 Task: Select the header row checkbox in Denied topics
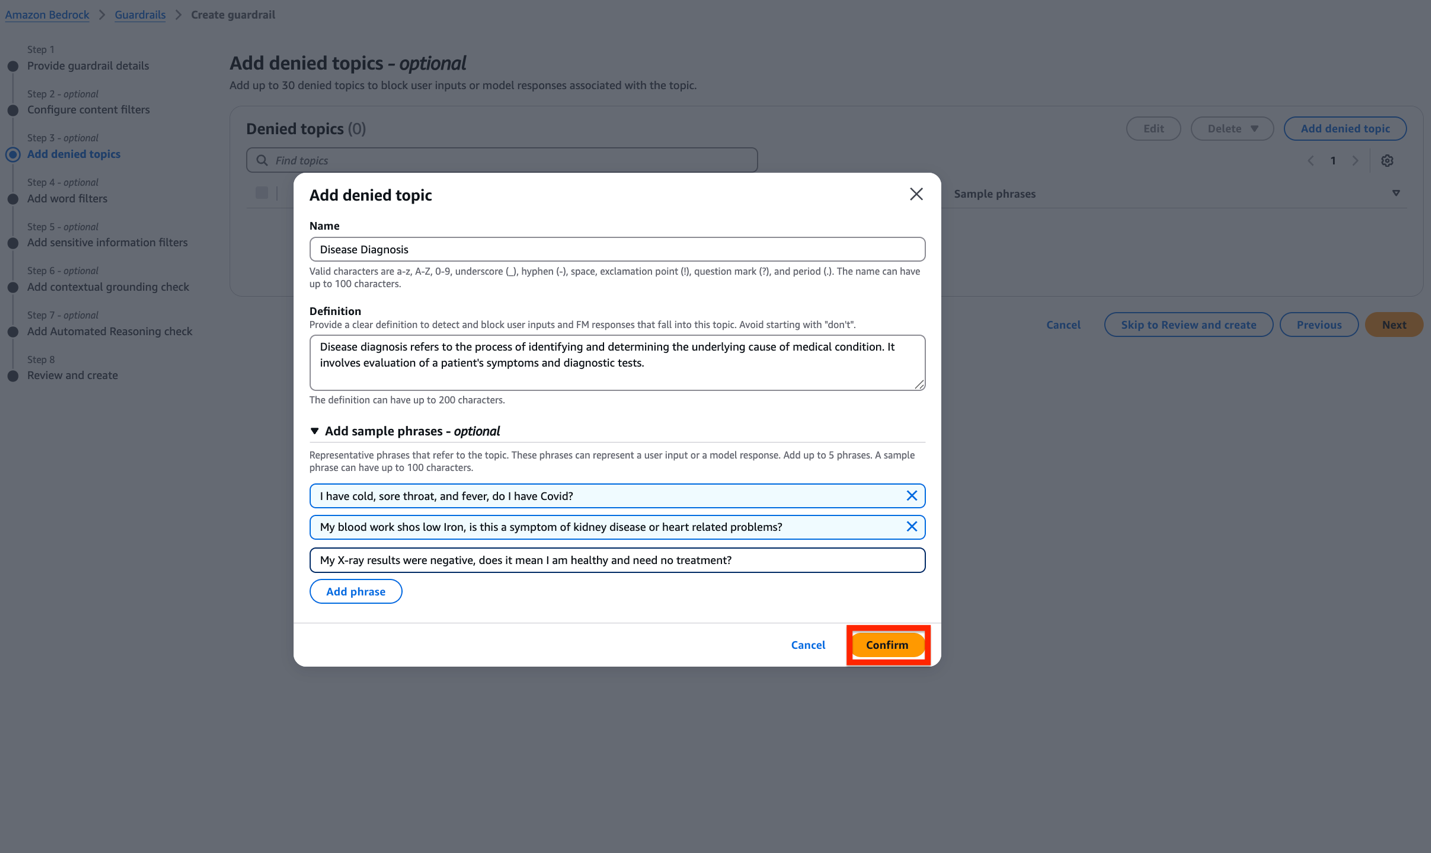point(261,192)
